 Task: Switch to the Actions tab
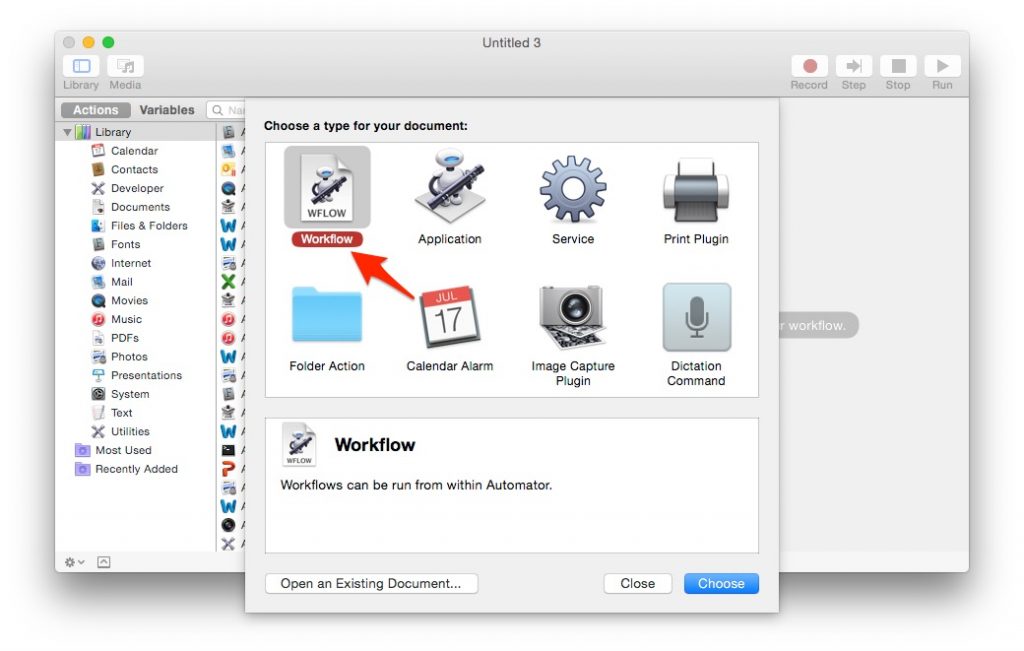point(95,110)
